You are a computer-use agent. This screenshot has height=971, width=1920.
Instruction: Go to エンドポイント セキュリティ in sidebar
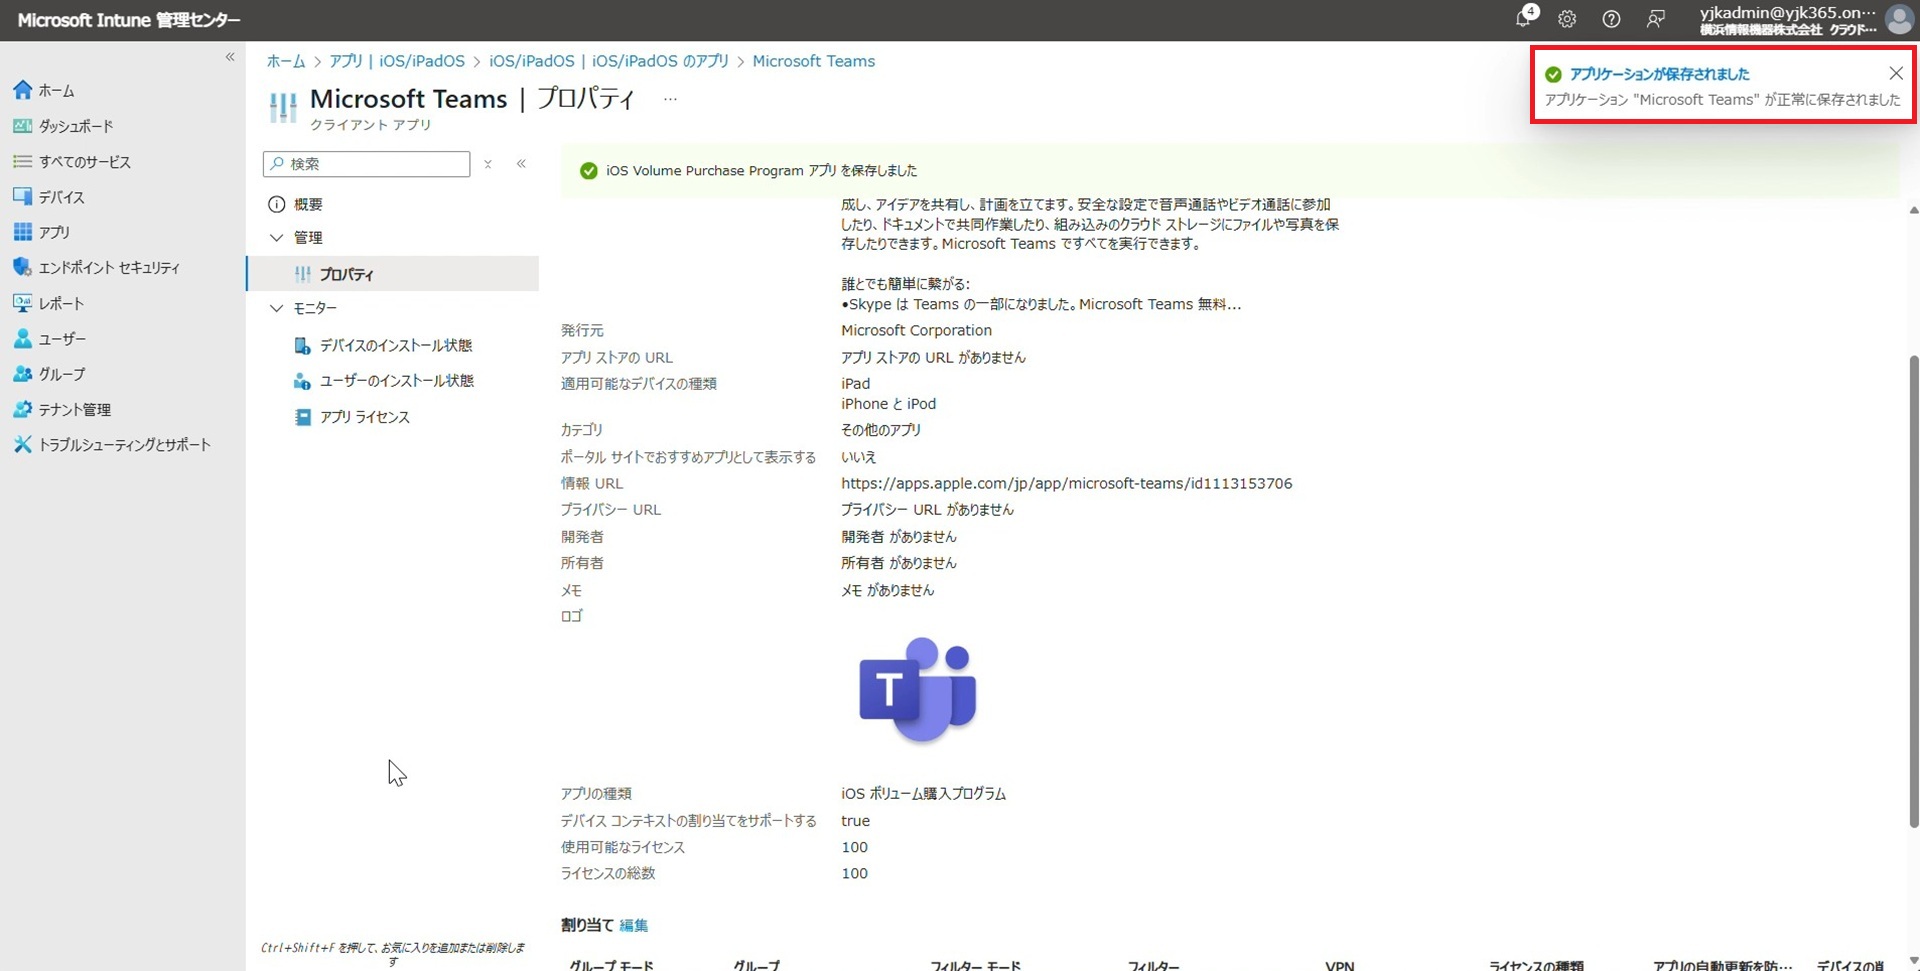tap(108, 268)
